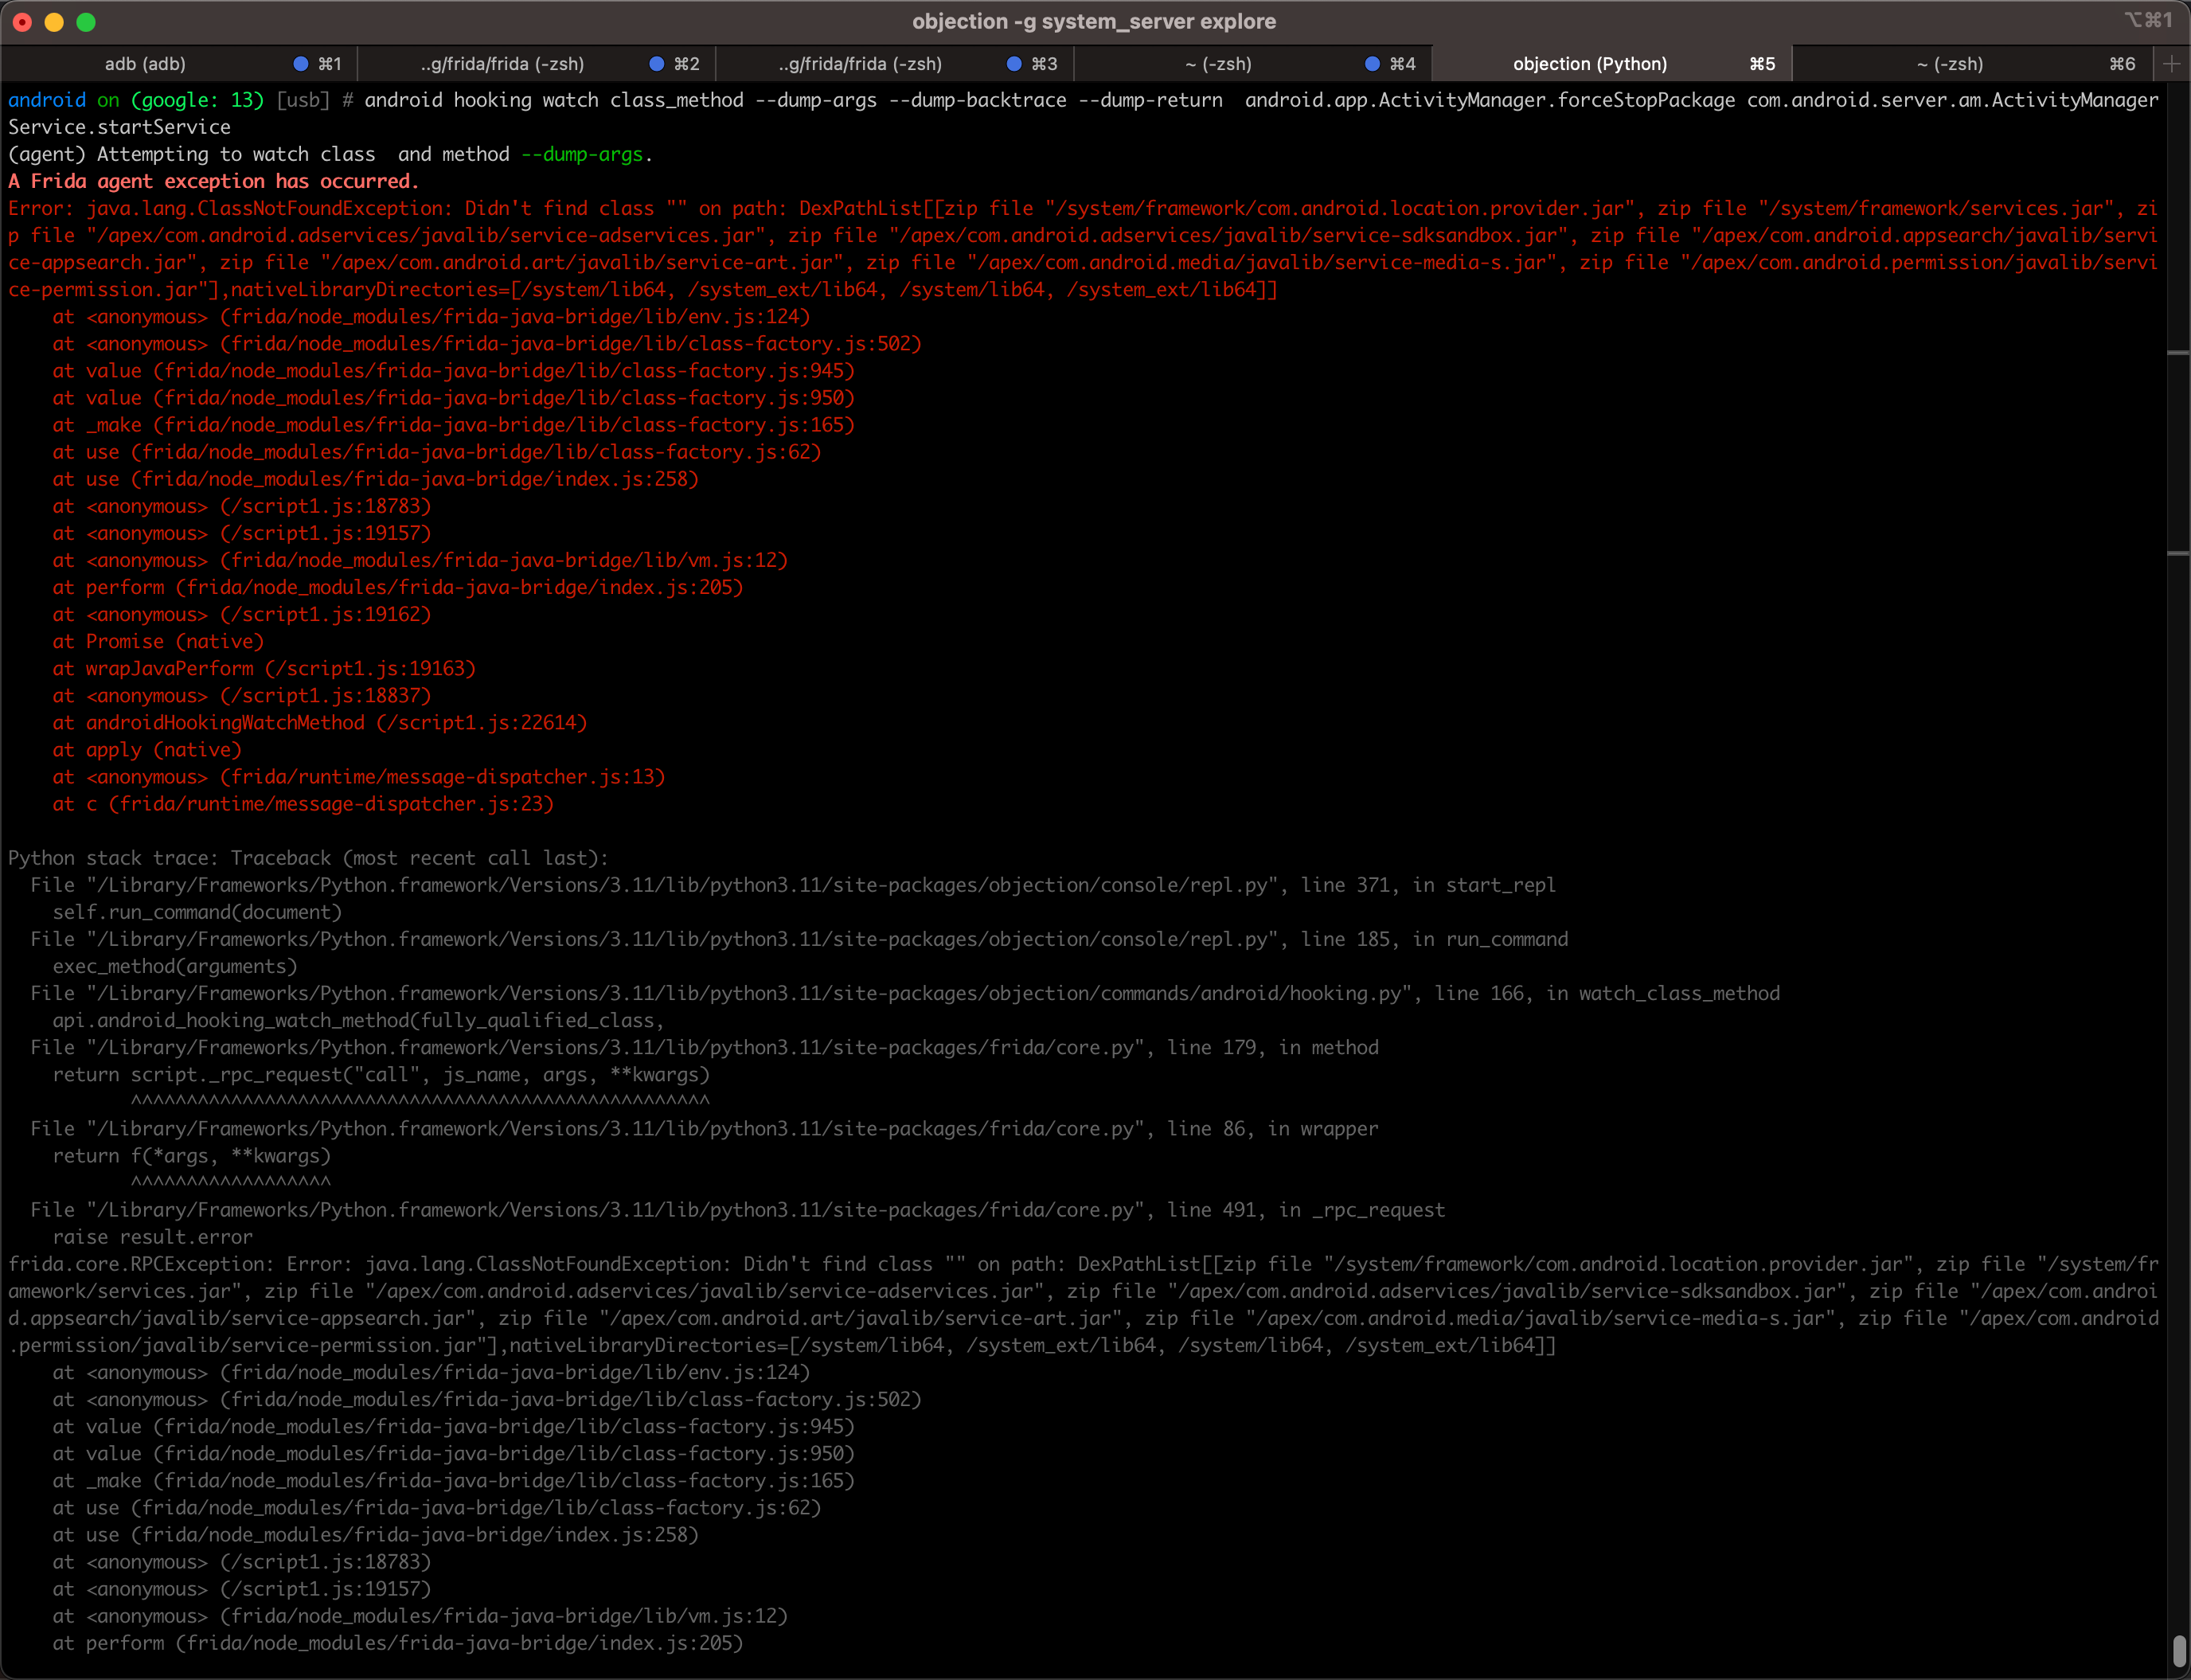Click 'android' in the prompt
The width and height of the screenshot is (2191, 1680).
tap(47, 100)
